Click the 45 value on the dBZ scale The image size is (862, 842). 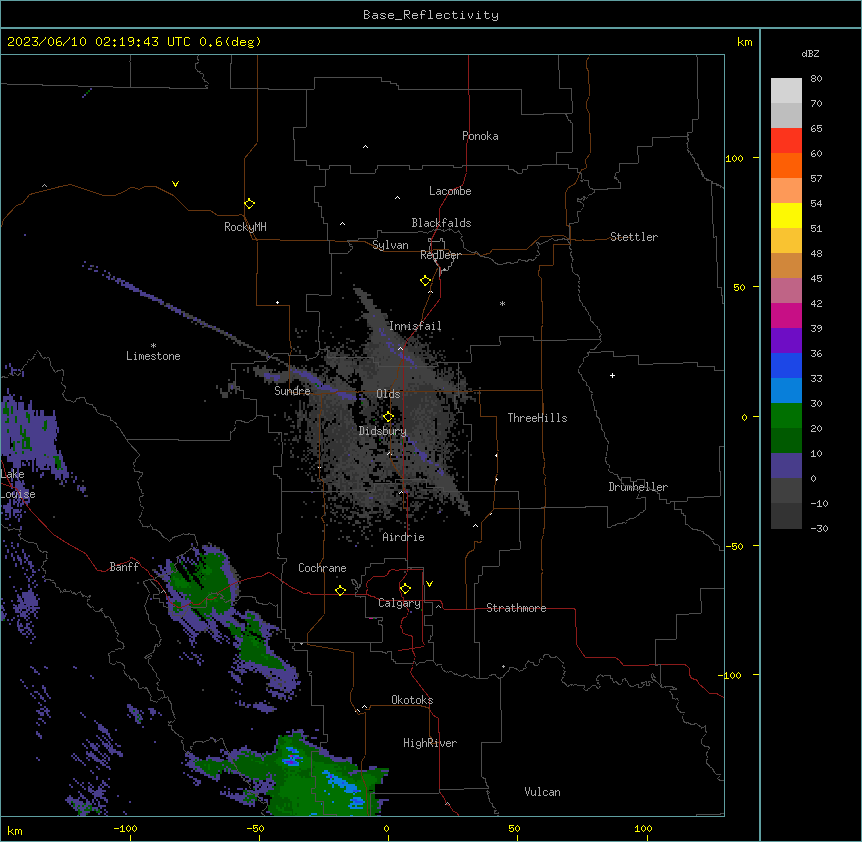point(816,279)
